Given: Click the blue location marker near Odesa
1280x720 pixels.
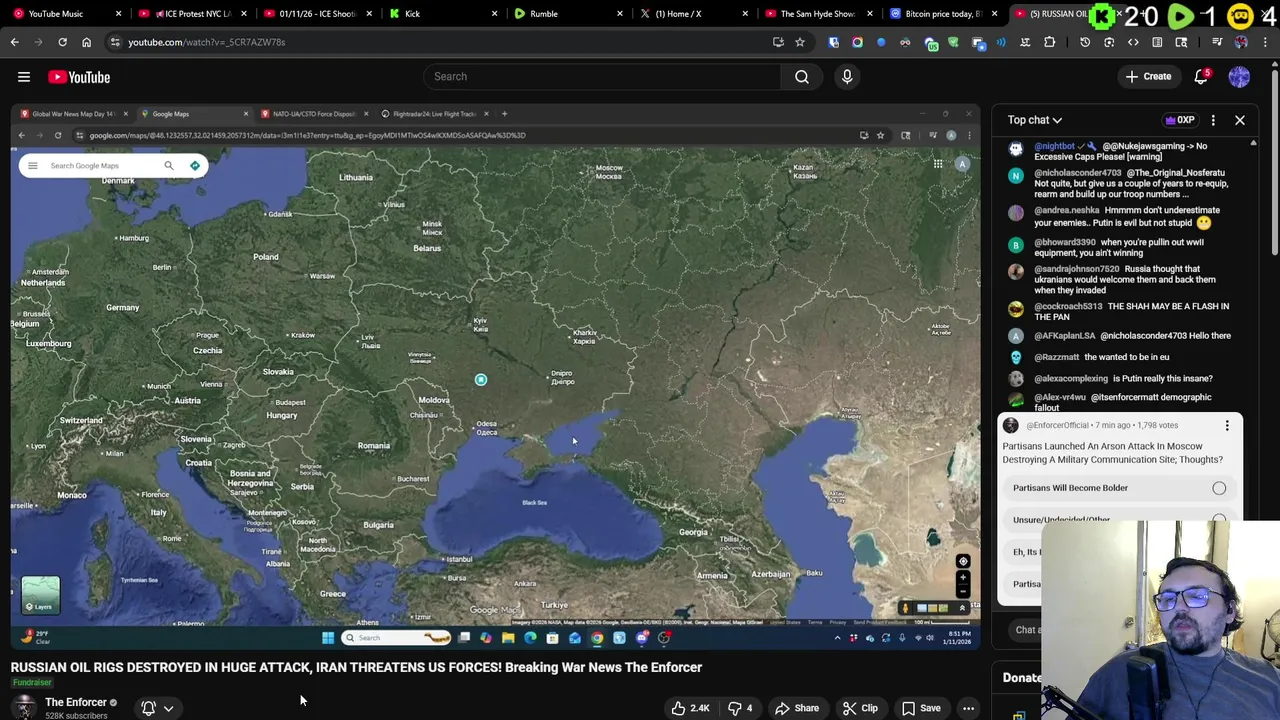Looking at the screenshot, I should (481, 380).
